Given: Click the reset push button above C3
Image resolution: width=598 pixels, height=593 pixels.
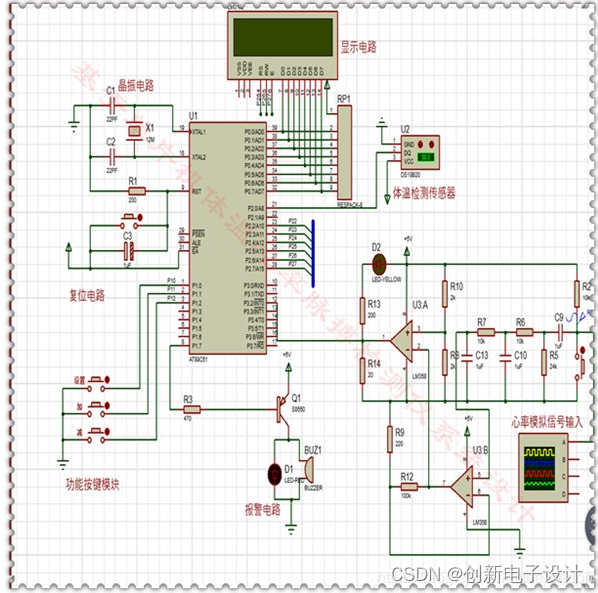Looking at the screenshot, I should pyautogui.click(x=130, y=222).
